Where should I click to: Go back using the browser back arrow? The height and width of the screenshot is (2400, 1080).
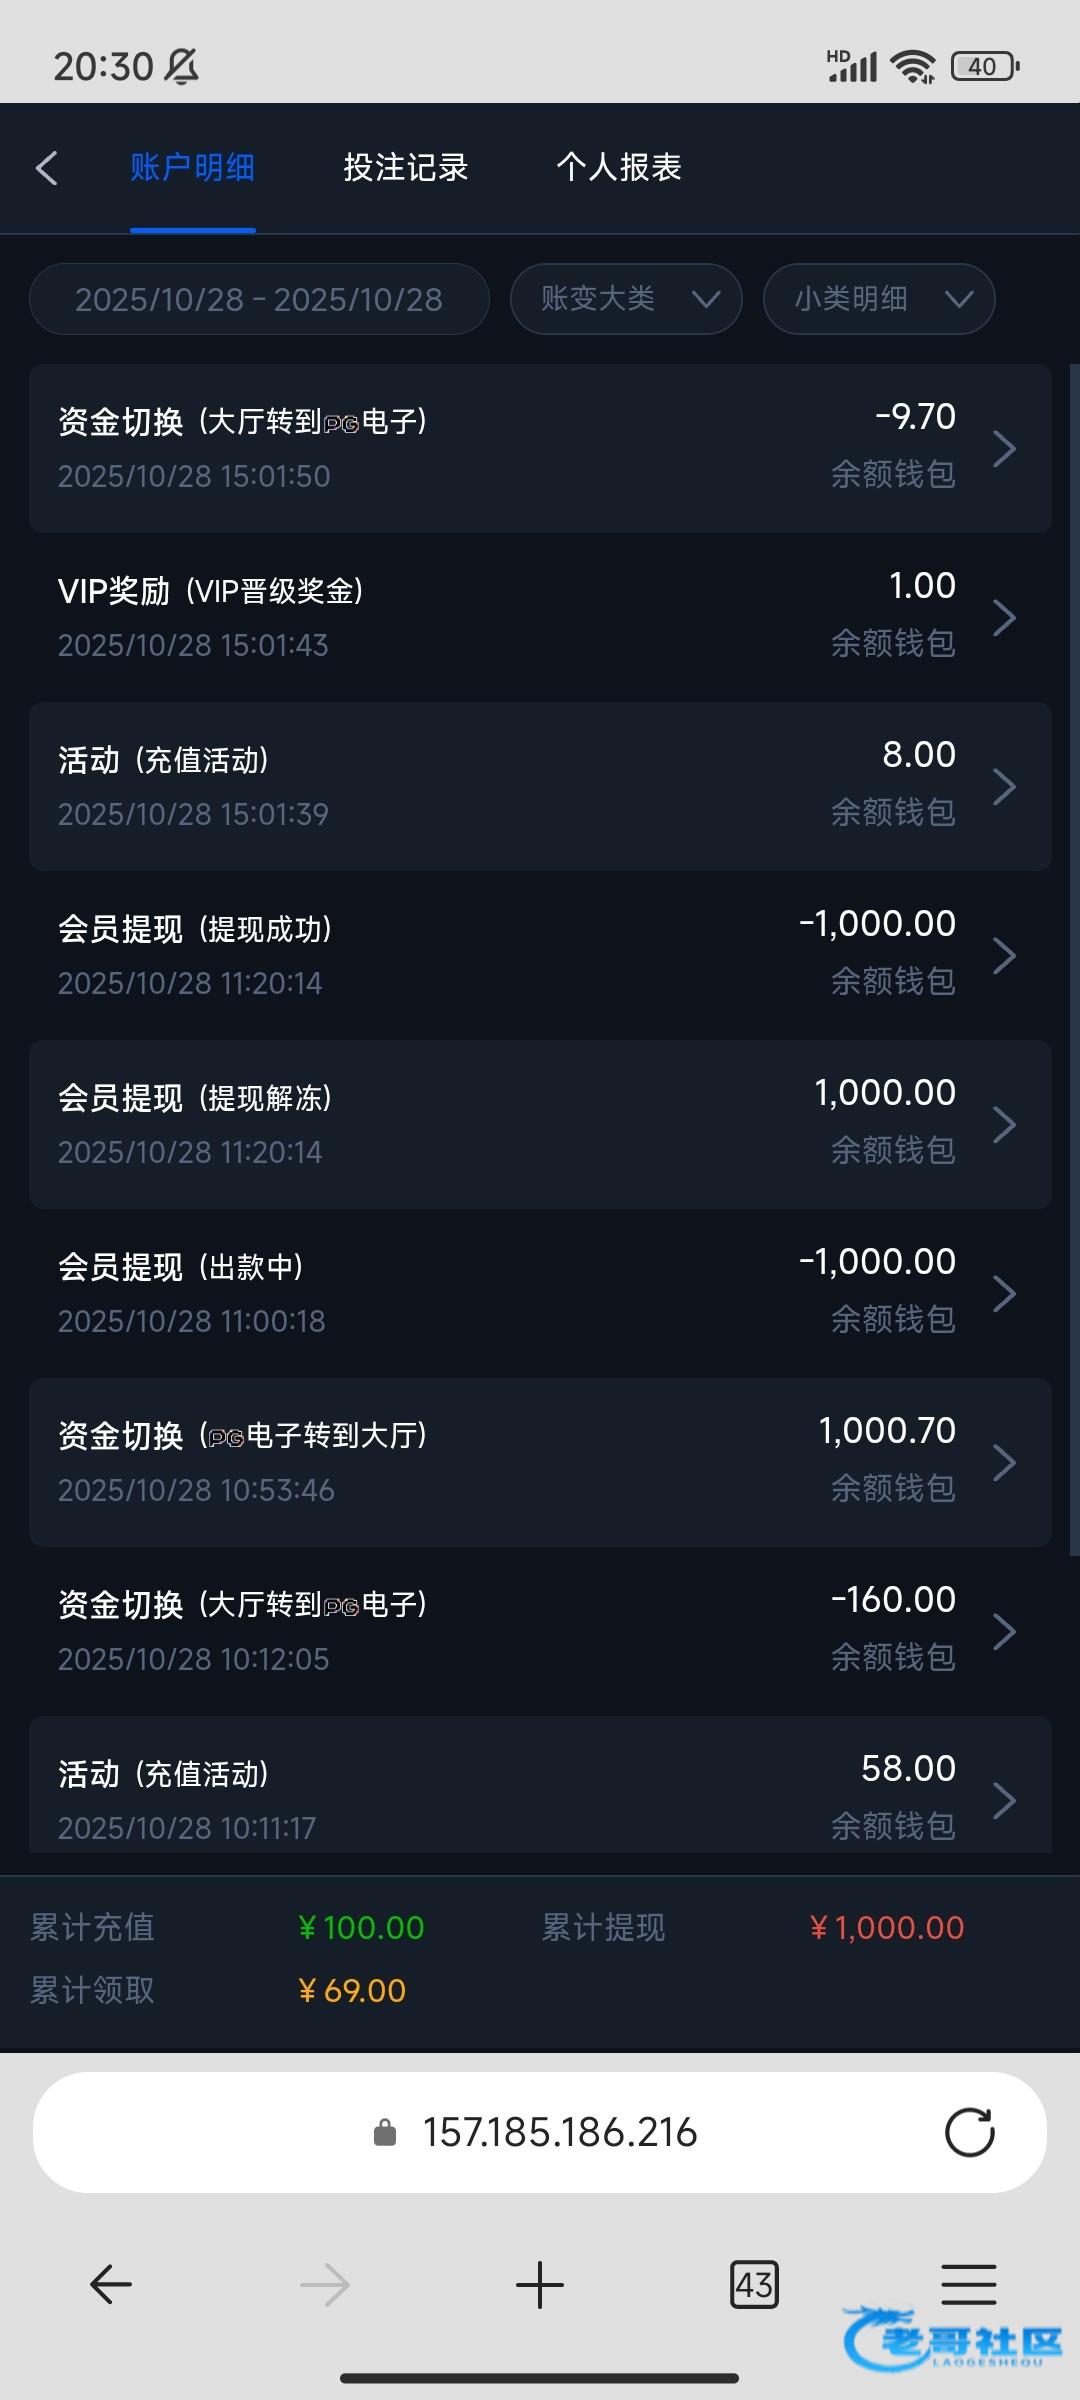[x=111, y=2284]
